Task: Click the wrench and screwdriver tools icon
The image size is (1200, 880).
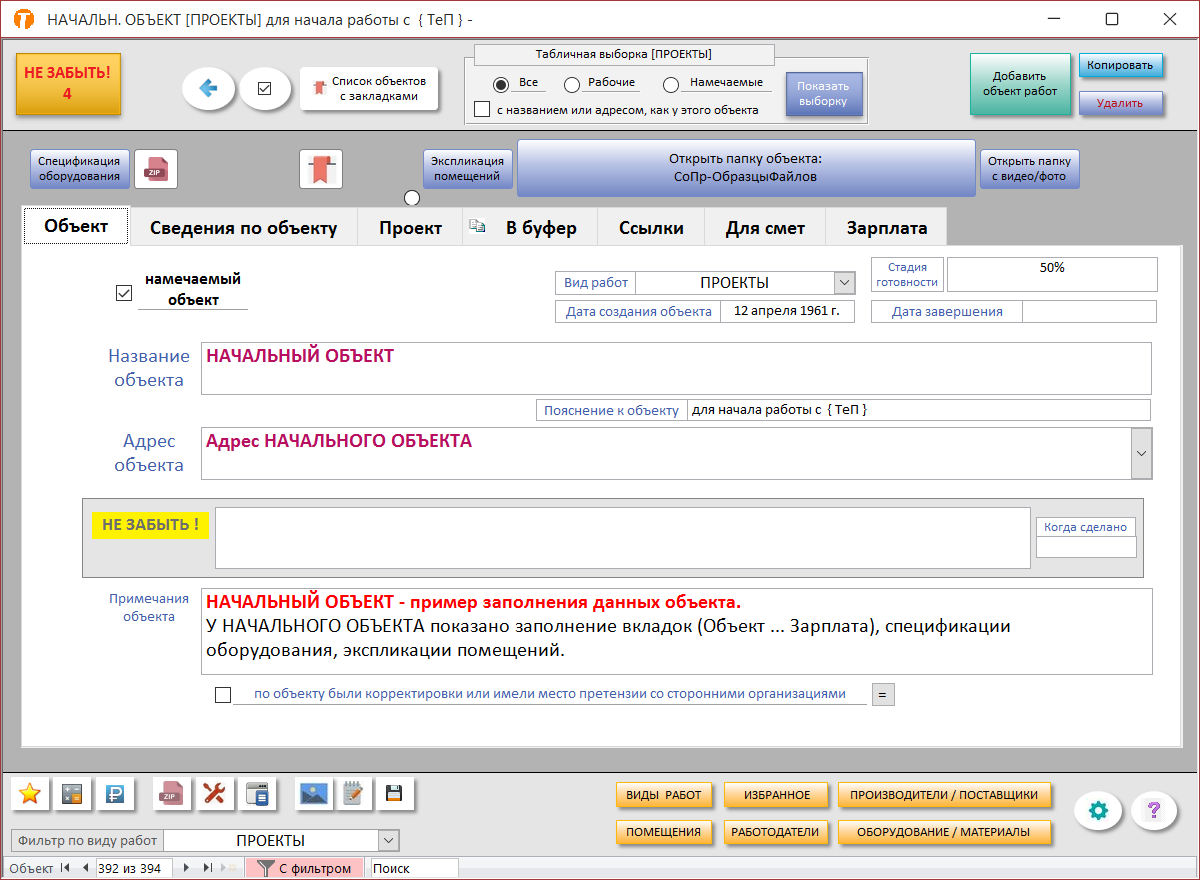Action: click(x=214, y=794)
